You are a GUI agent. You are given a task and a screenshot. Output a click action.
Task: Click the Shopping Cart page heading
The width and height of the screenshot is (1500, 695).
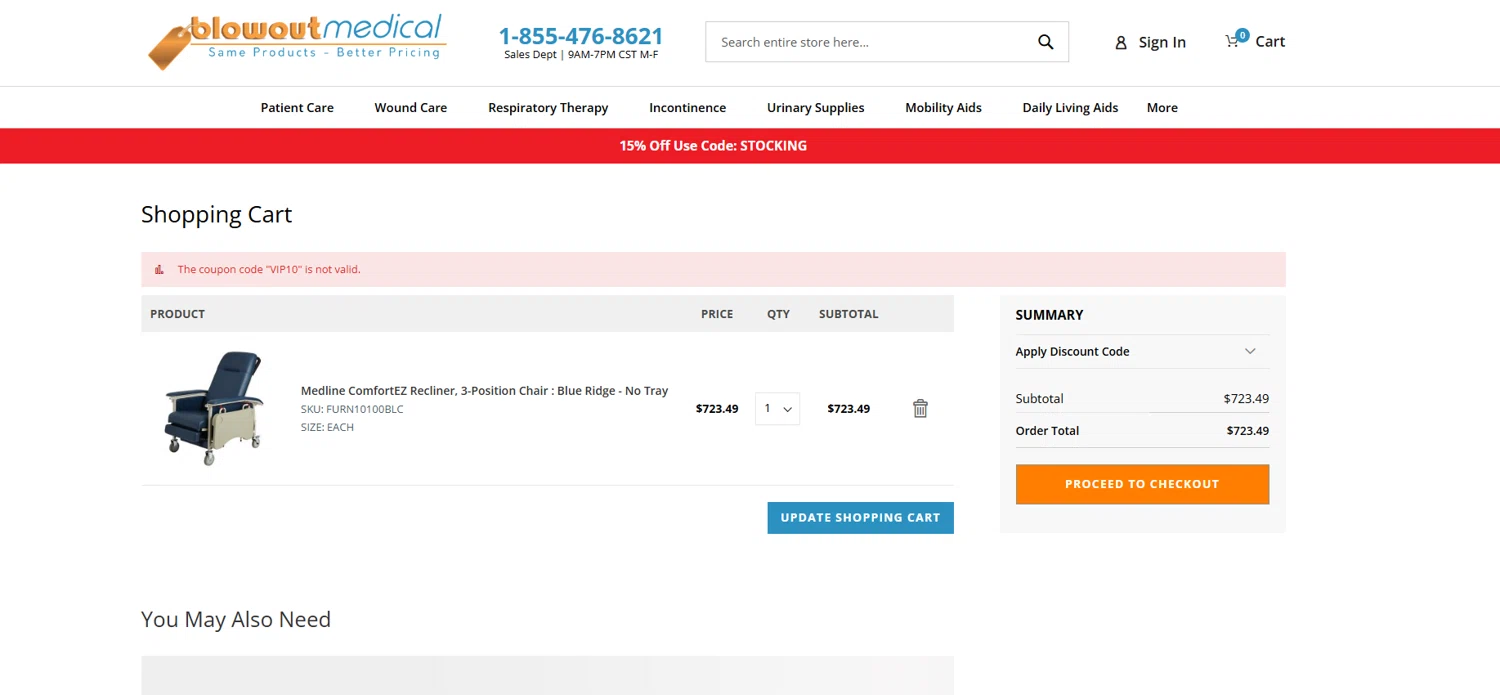(216, 215)
